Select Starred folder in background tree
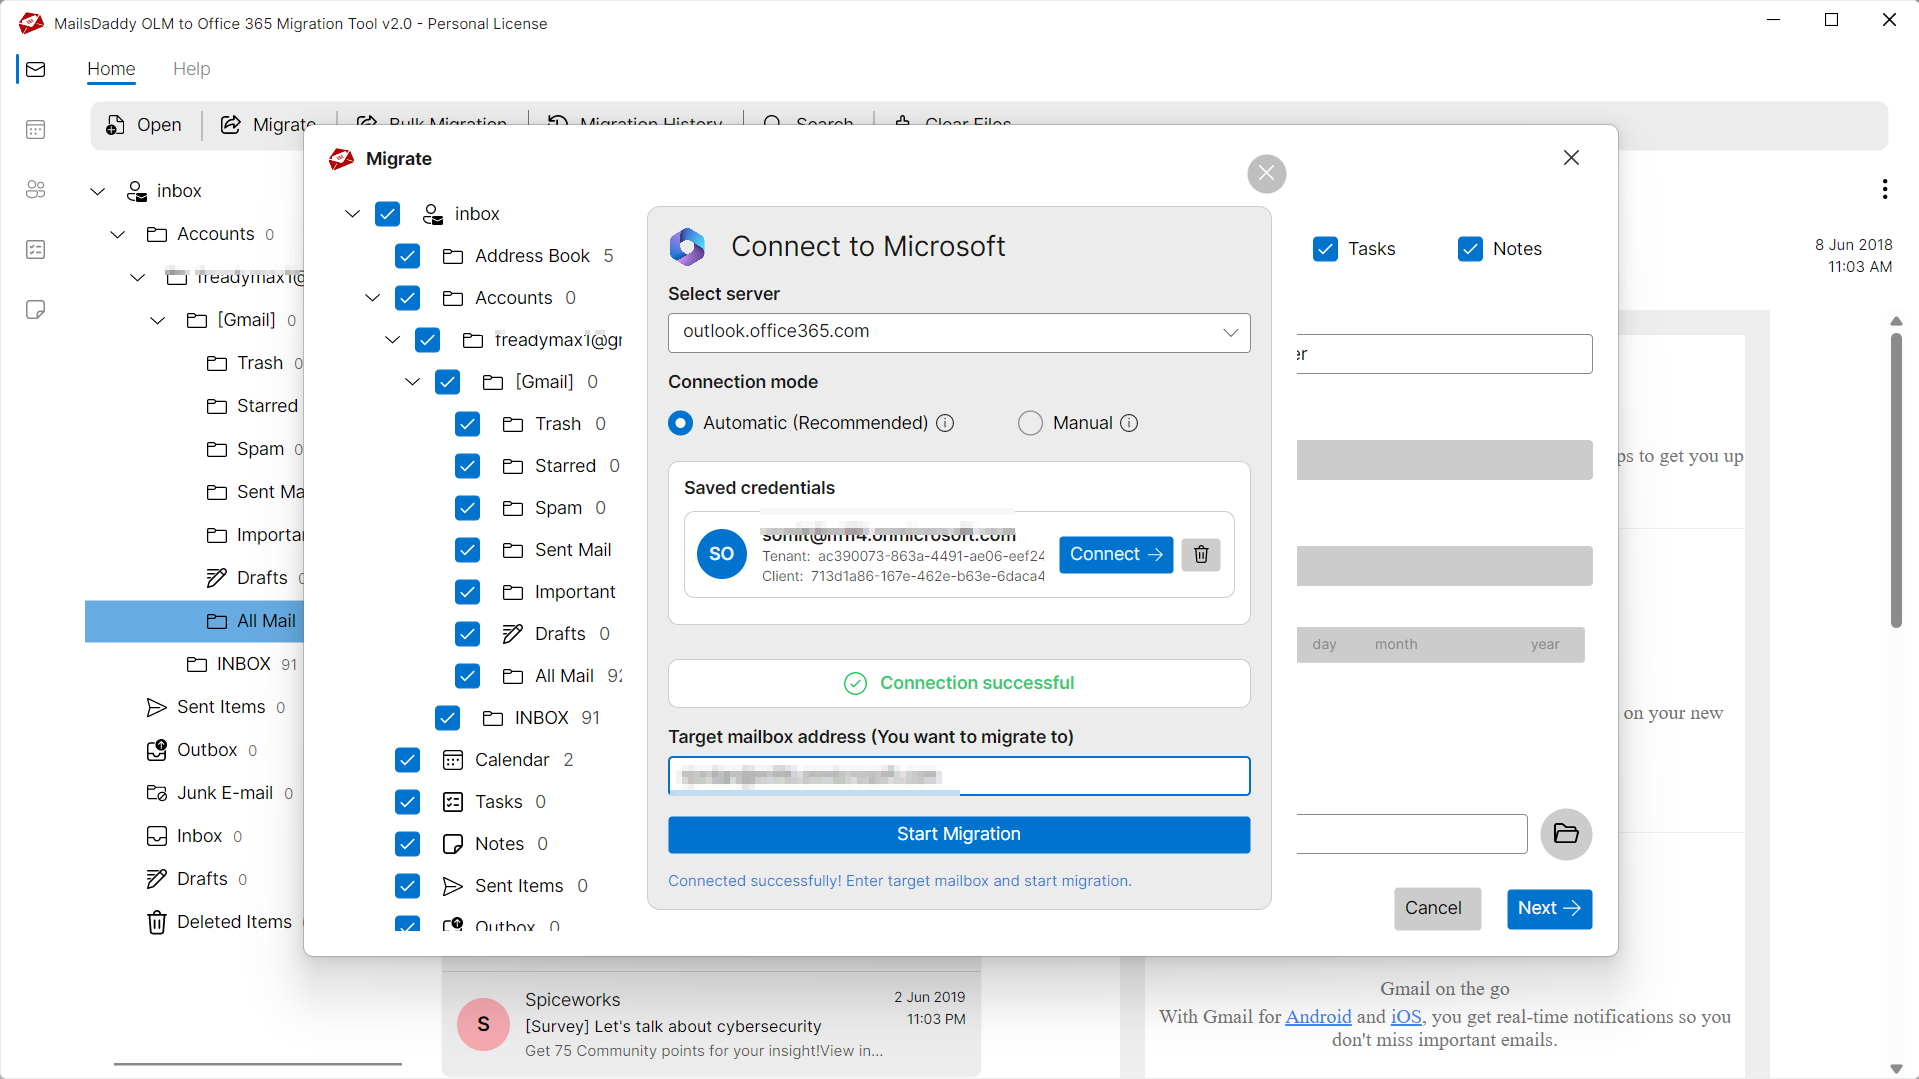Screen dimensions: 1919x1079 (x=253, y=406)
